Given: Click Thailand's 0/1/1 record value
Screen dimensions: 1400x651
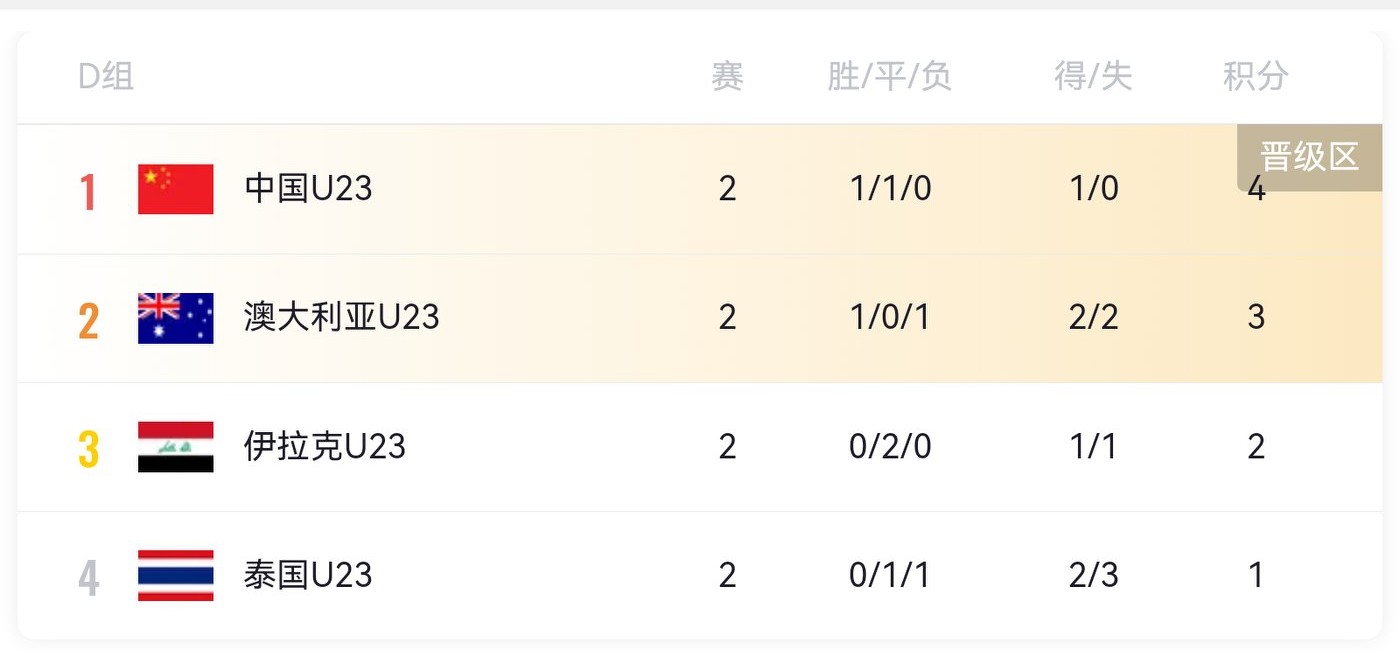Looking at the screenshot, I should [889, 575].
